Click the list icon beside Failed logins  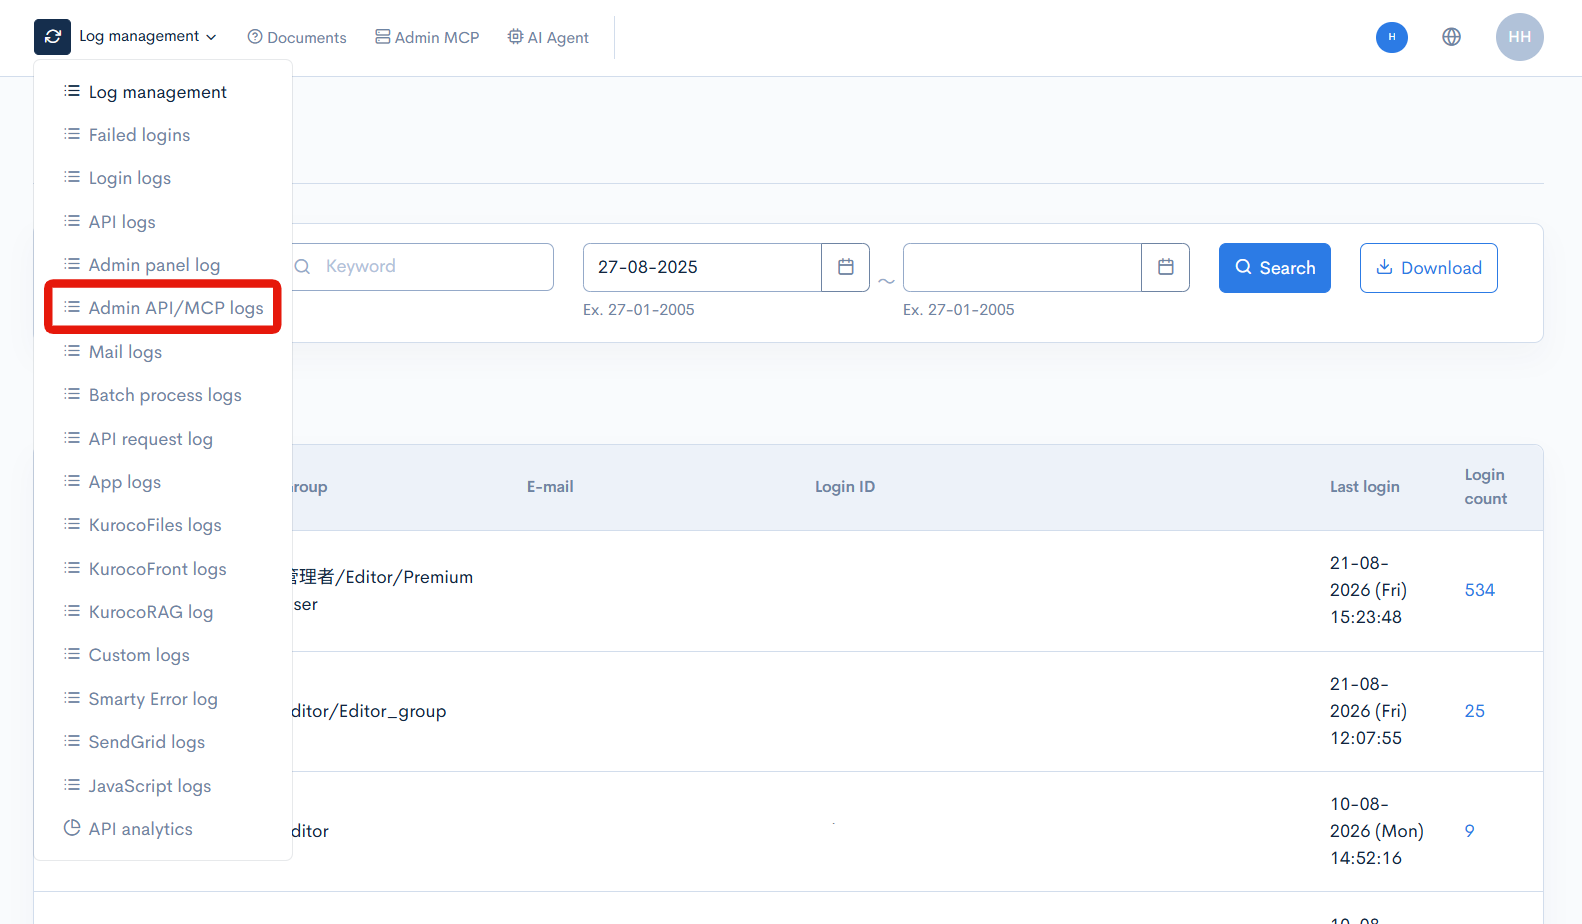coord(72,134)
